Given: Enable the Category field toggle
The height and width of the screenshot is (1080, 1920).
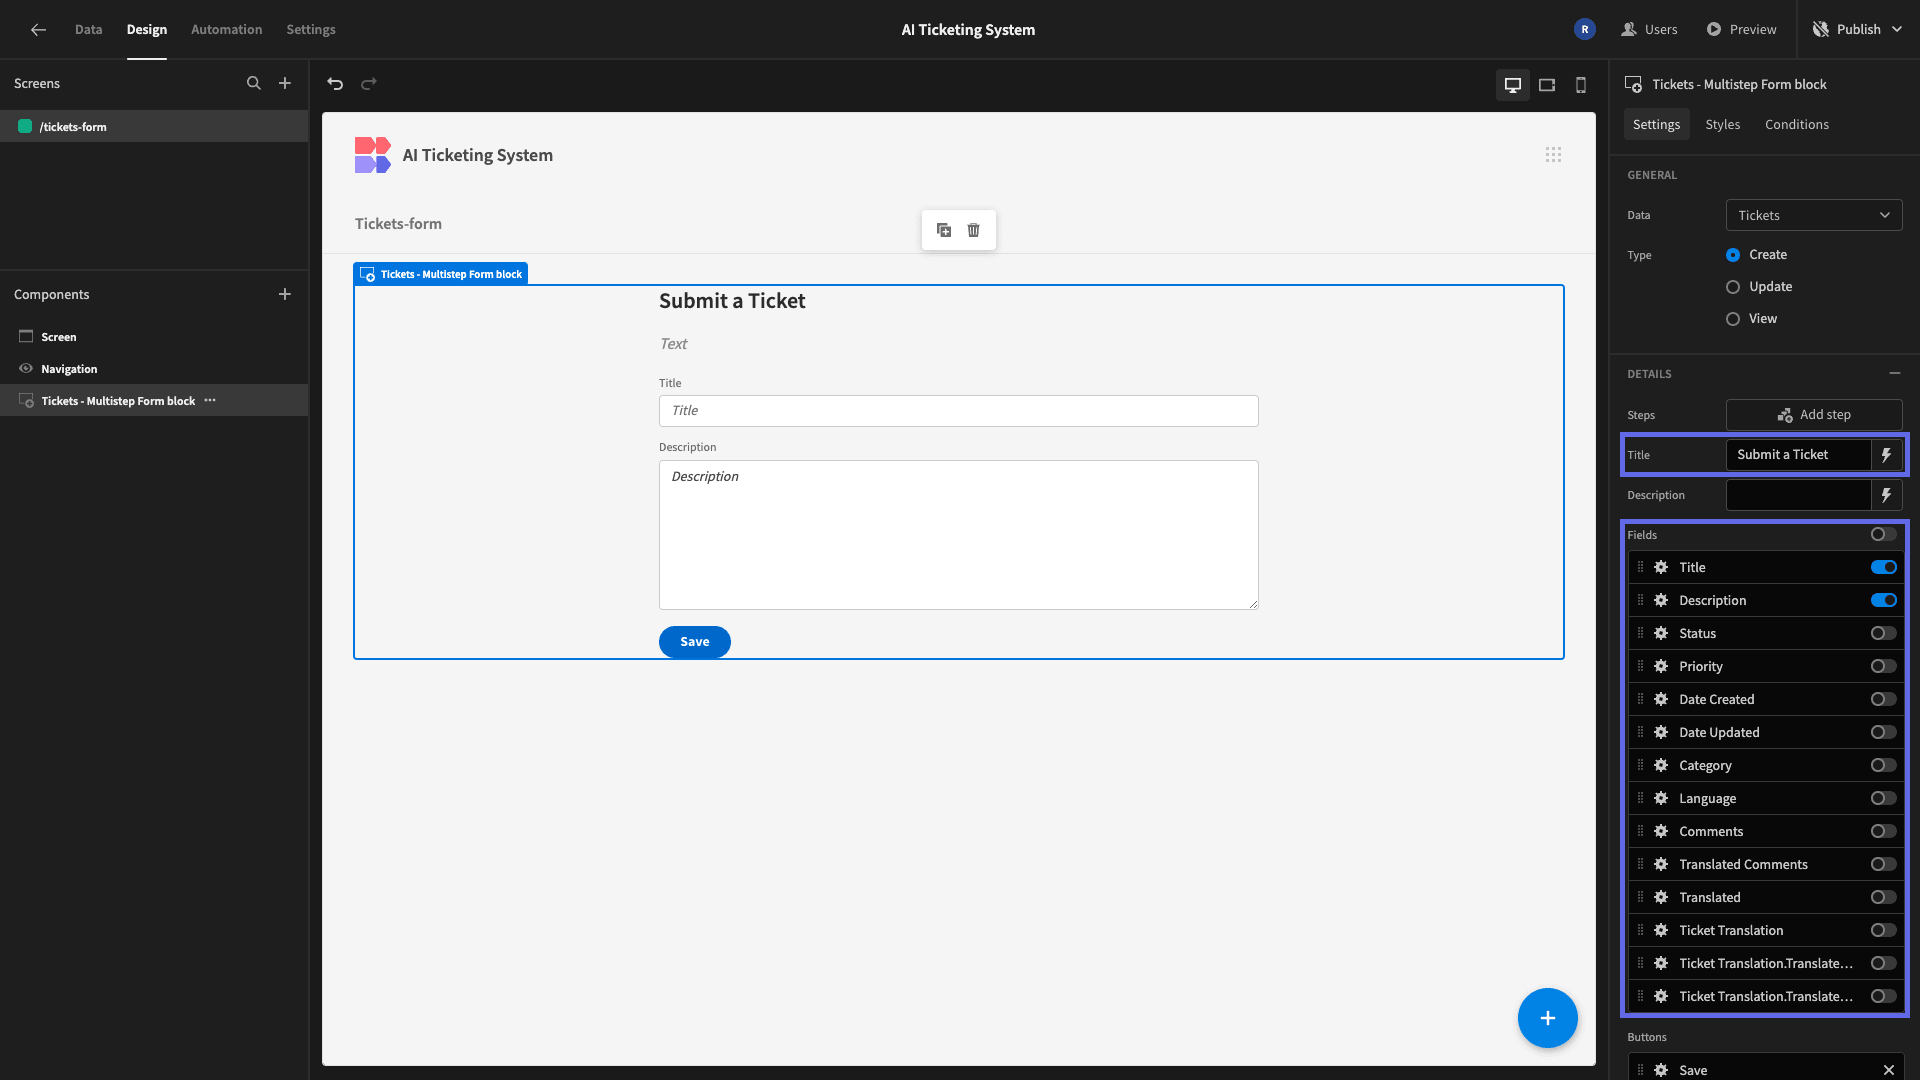Looking at the screenshot, I should pos(1883,766).
